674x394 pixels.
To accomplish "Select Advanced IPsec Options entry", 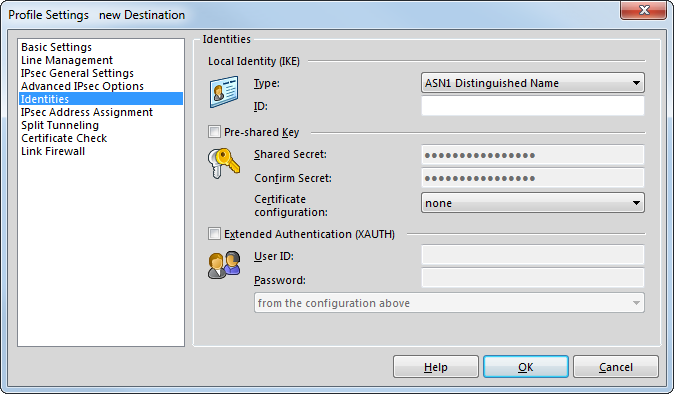I will [82, 86].
